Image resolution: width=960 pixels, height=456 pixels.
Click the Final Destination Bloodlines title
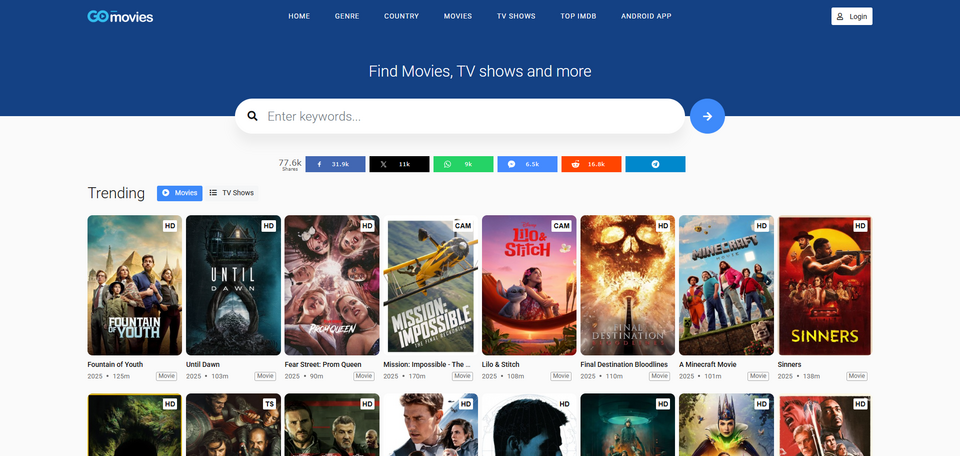pos(624,364)
